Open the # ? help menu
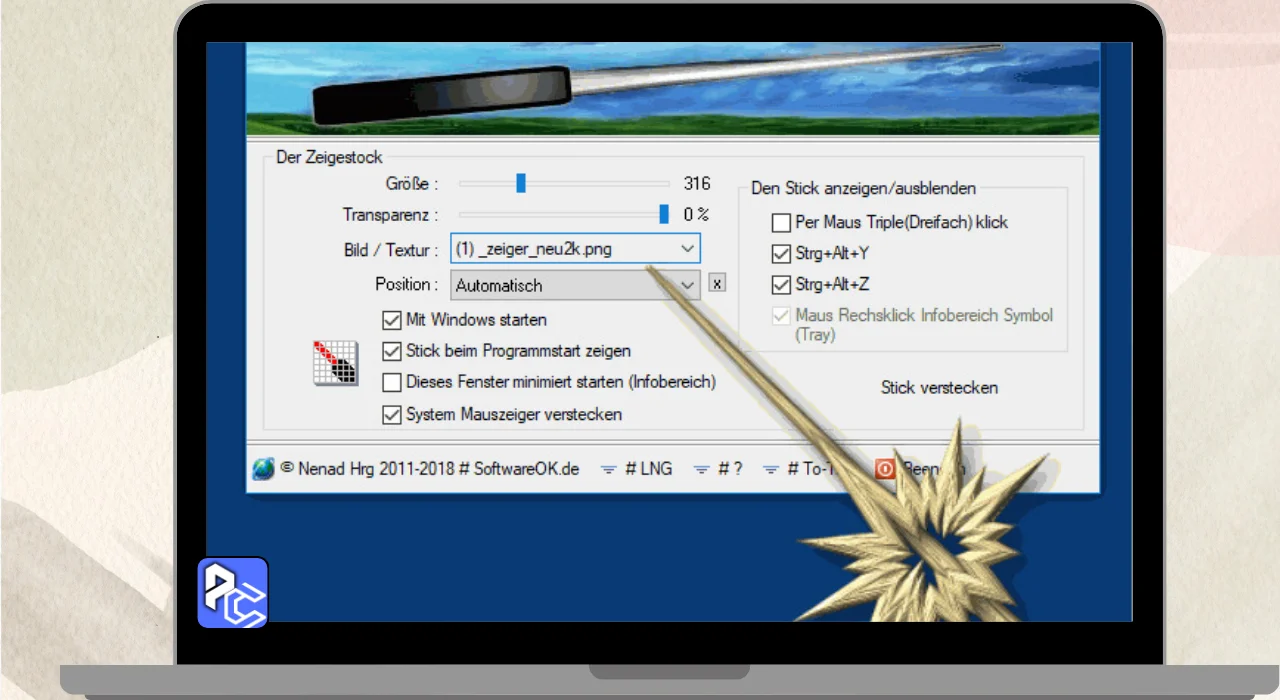 [718, 468]
